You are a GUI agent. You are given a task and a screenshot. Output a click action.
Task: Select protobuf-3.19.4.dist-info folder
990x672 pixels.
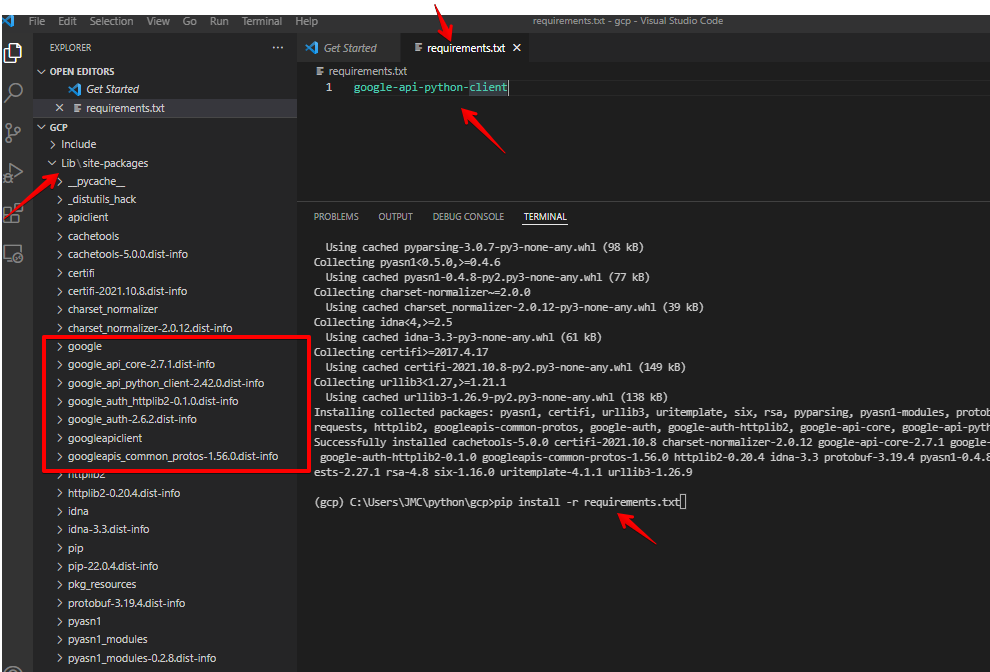point(165,603)
